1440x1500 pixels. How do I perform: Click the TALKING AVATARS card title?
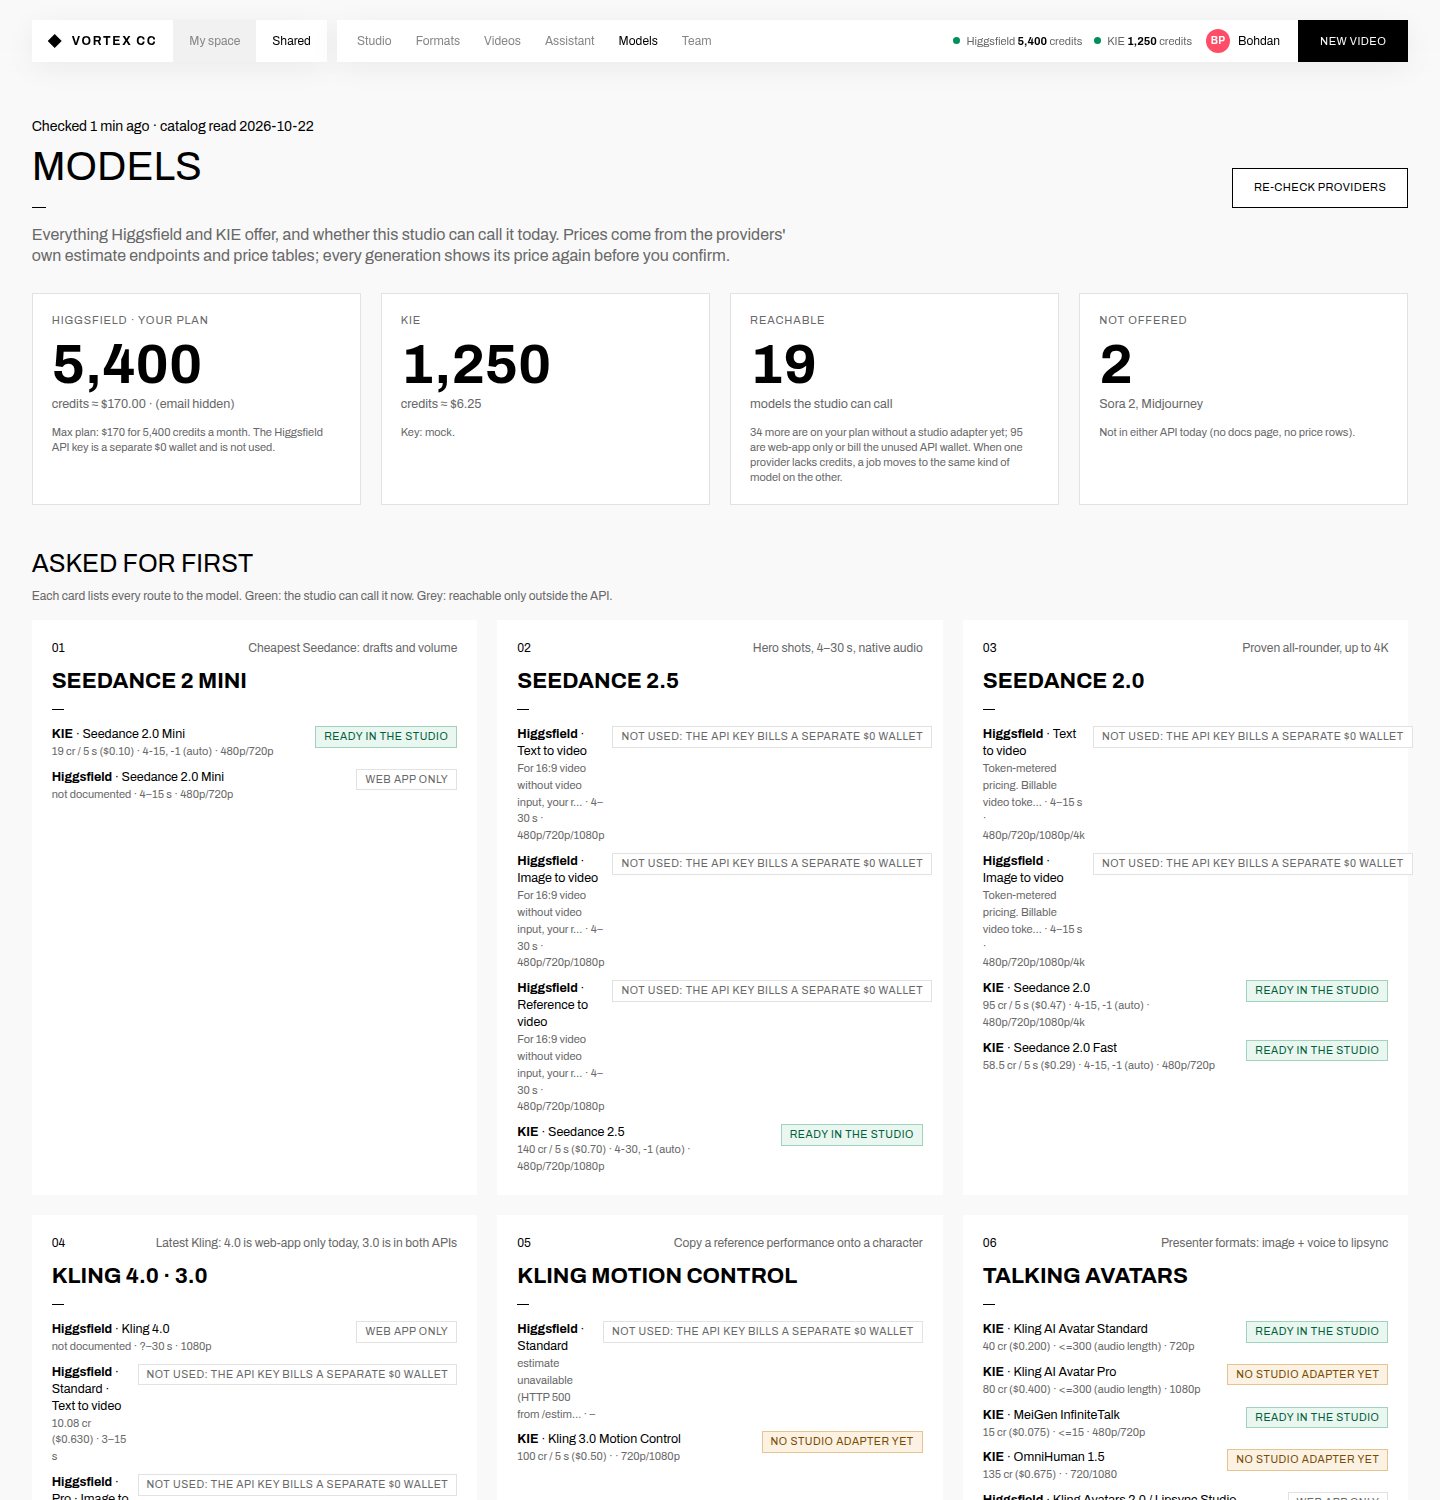(x=1085, y=1276)
